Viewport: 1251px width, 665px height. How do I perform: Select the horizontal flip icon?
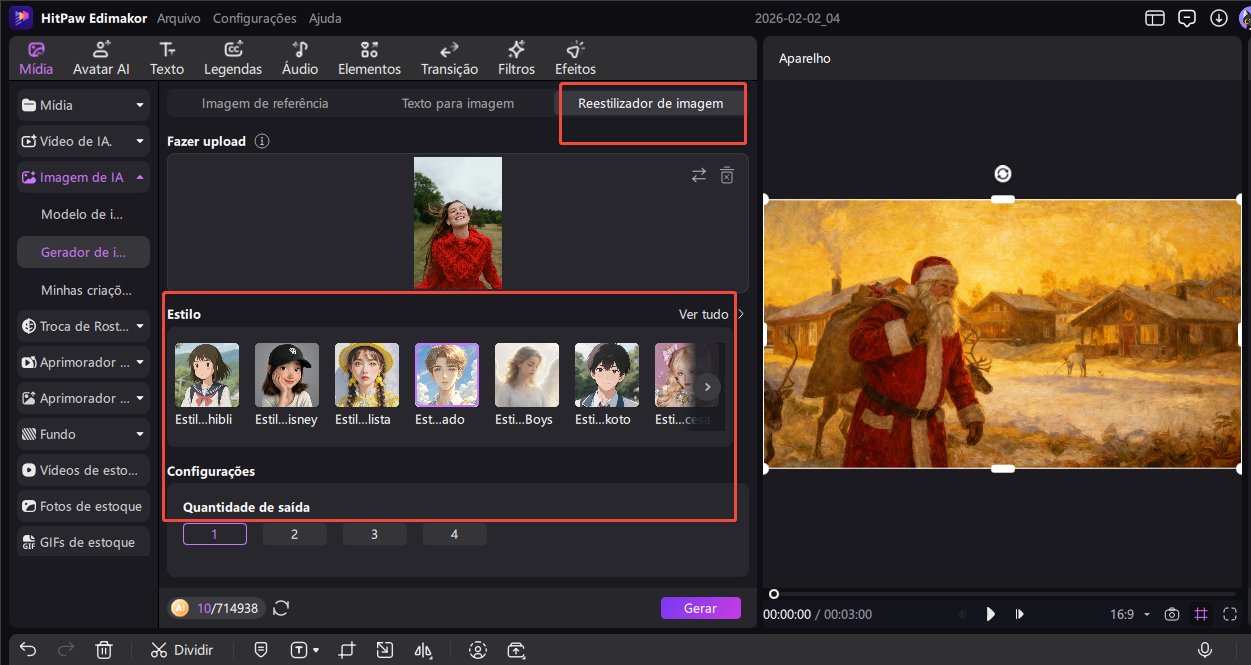click(x=423, y=650)
